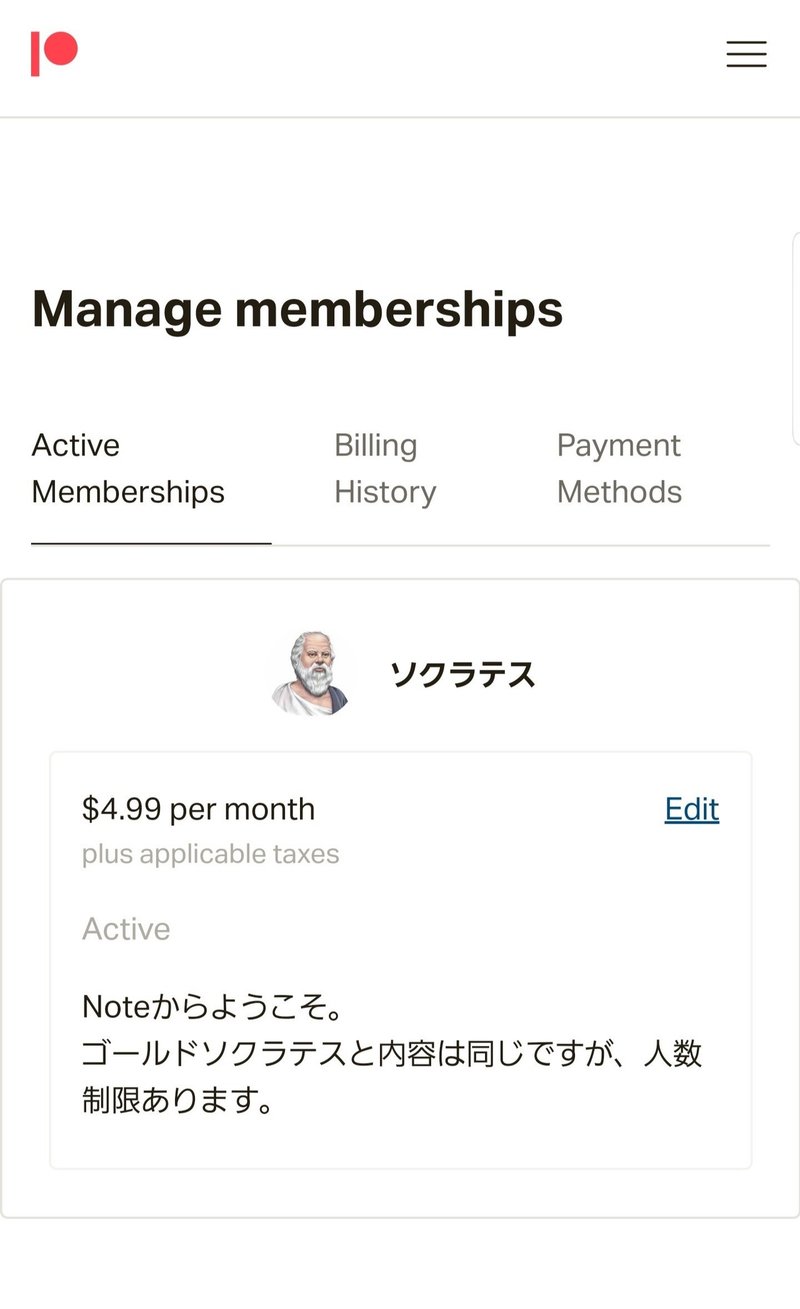
Task: Click the plus applicable taxes note
Action: click(x=210, y=854)
